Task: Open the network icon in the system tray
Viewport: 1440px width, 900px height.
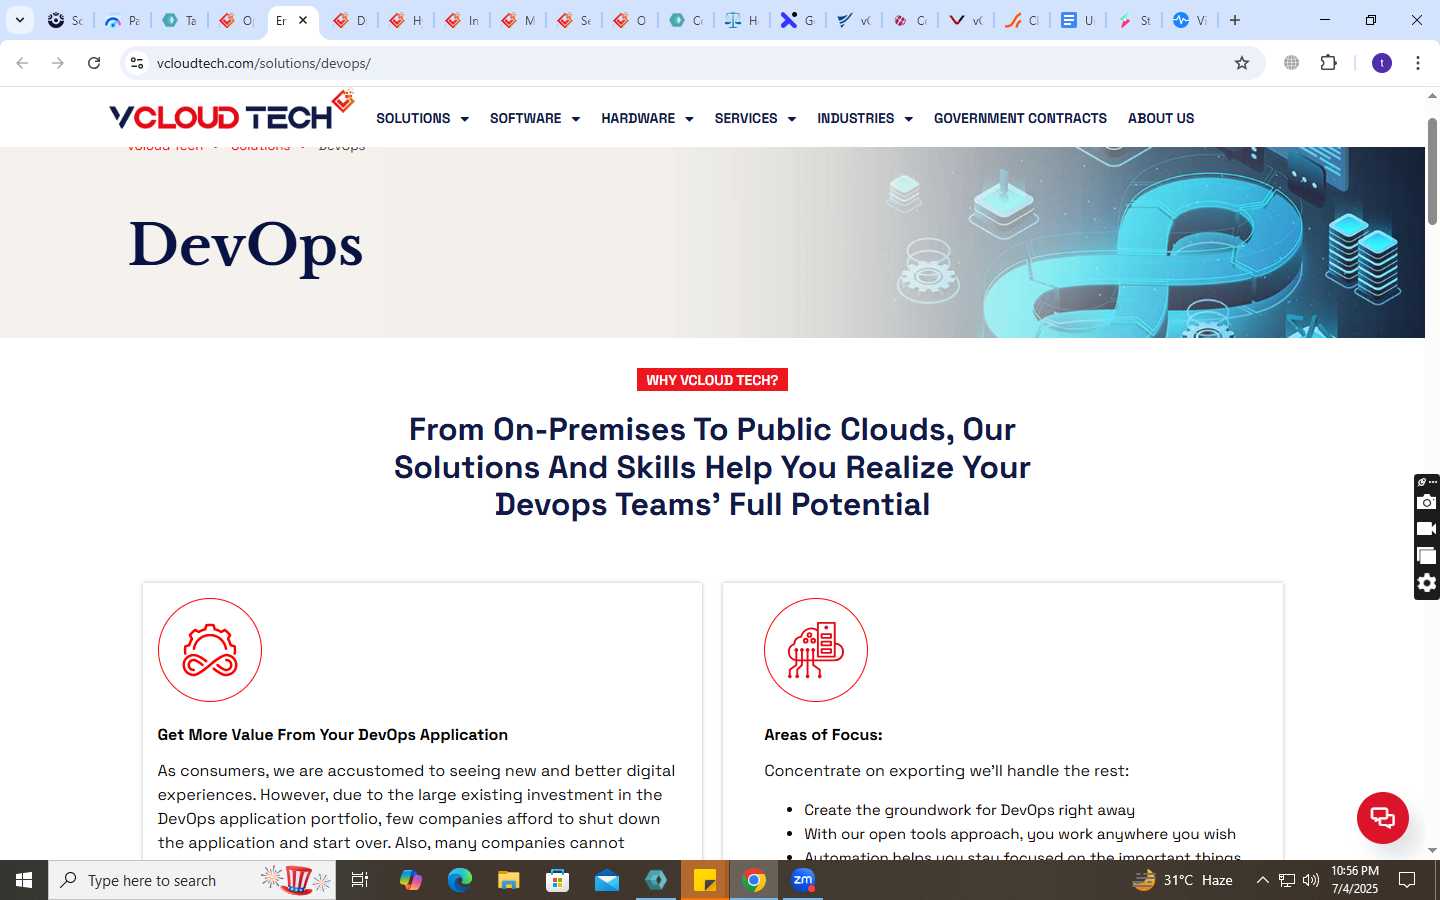Action: [x=1287, y=880]
